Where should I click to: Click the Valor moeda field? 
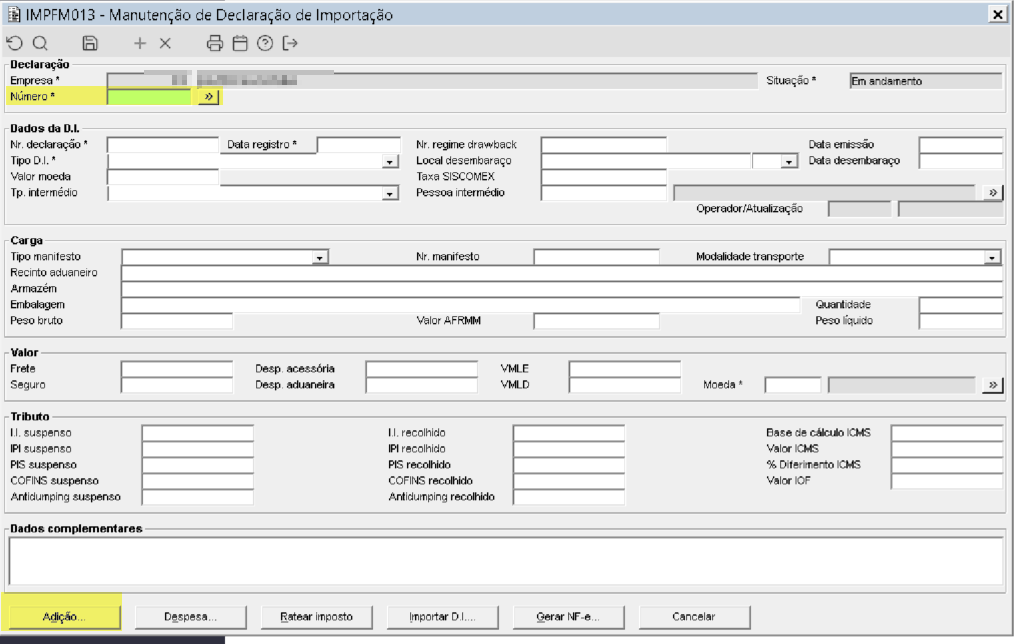point(163,177)
